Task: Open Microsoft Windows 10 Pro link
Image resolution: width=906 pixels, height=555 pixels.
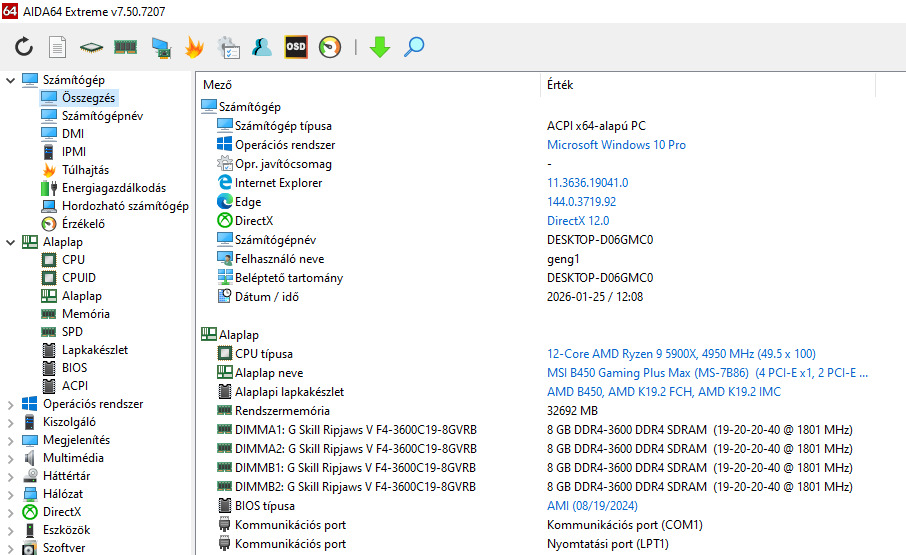Action: tap(617, 145)
